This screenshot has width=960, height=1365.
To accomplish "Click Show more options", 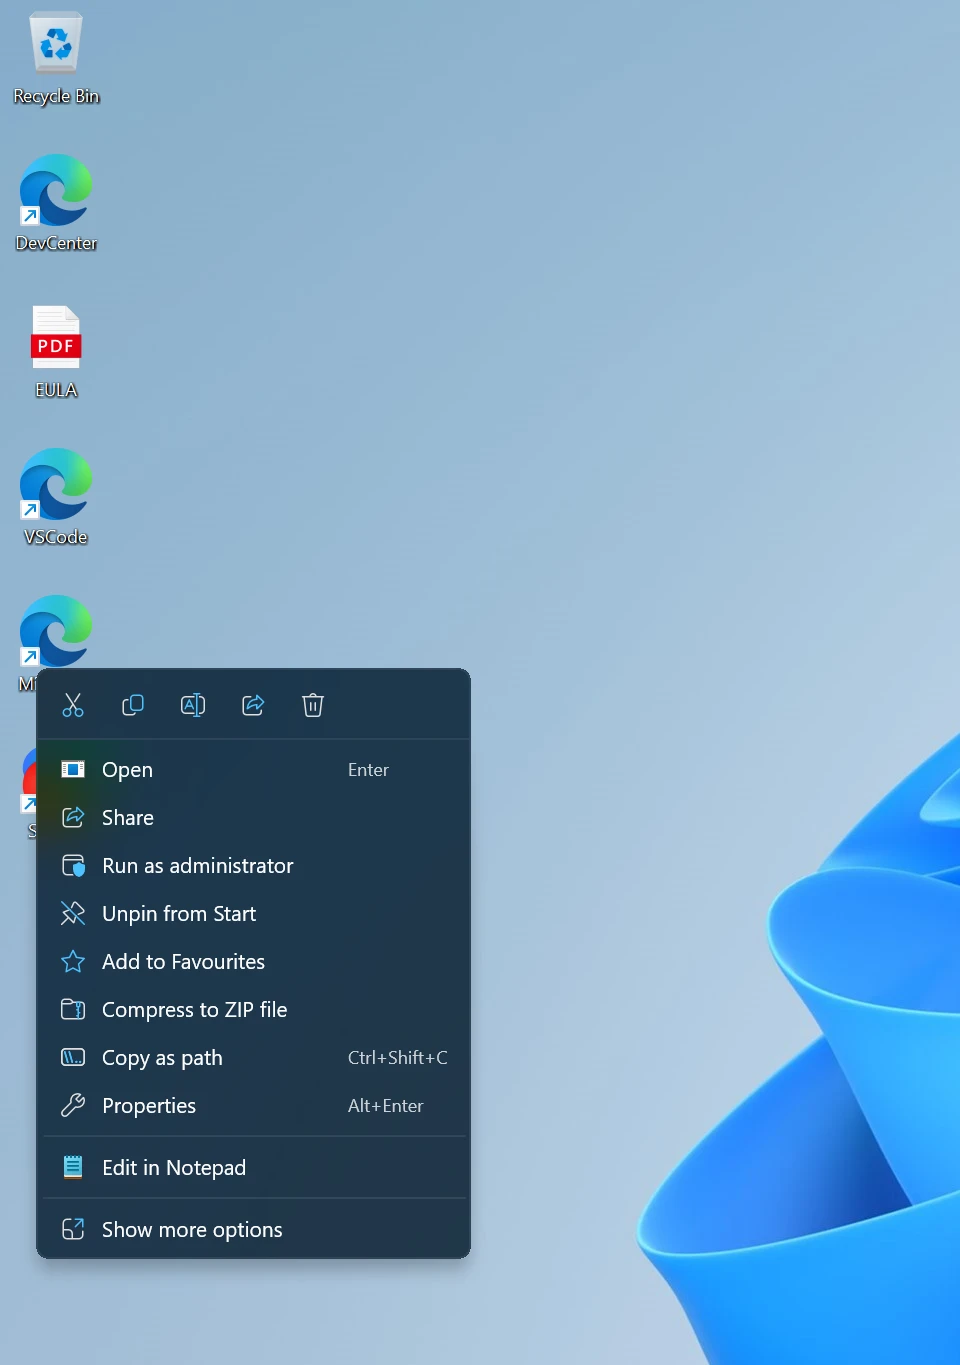I will tap(191, 1229).
